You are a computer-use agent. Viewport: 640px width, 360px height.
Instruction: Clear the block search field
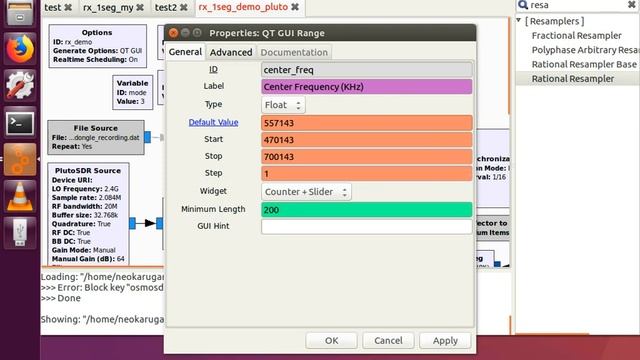click(631, 5)
